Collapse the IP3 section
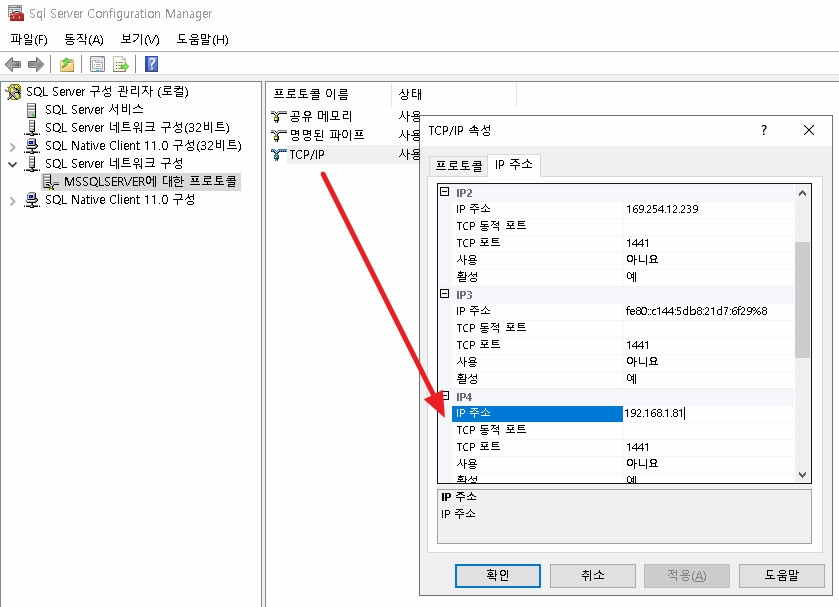This screenshot has width=839, height=607. (444, 293)
